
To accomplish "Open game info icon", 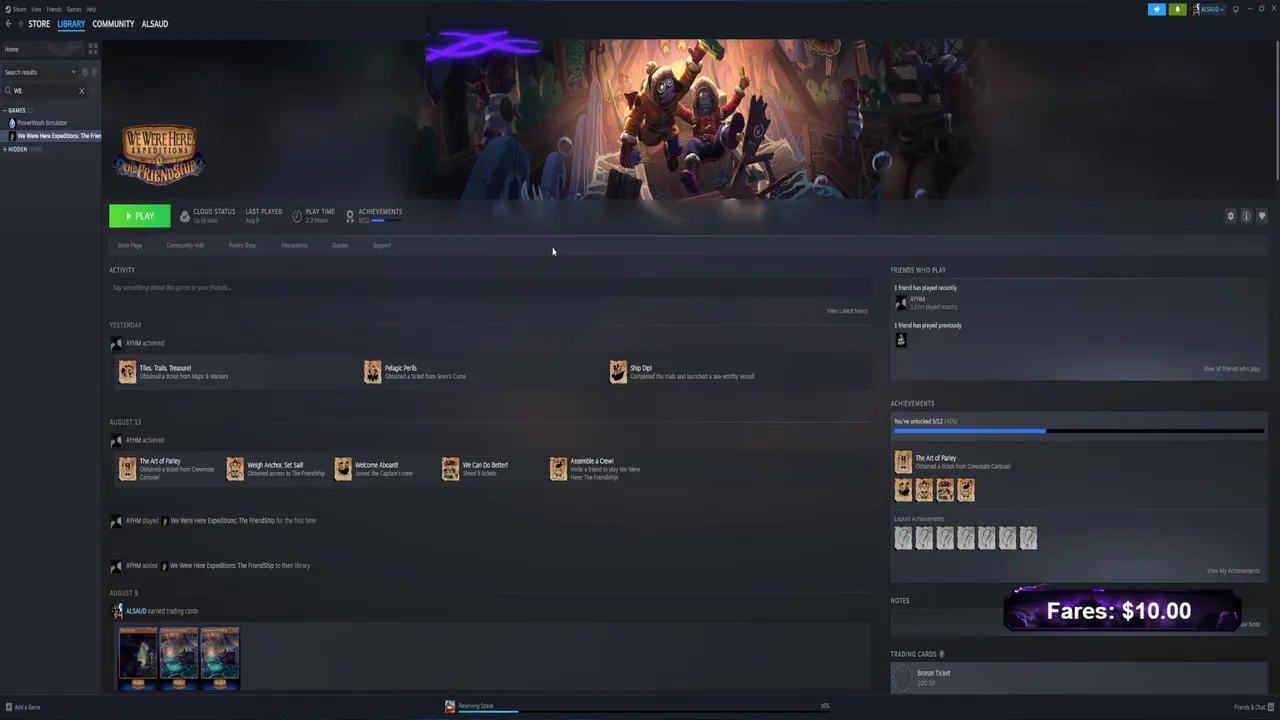I will tap(1246, 216).
